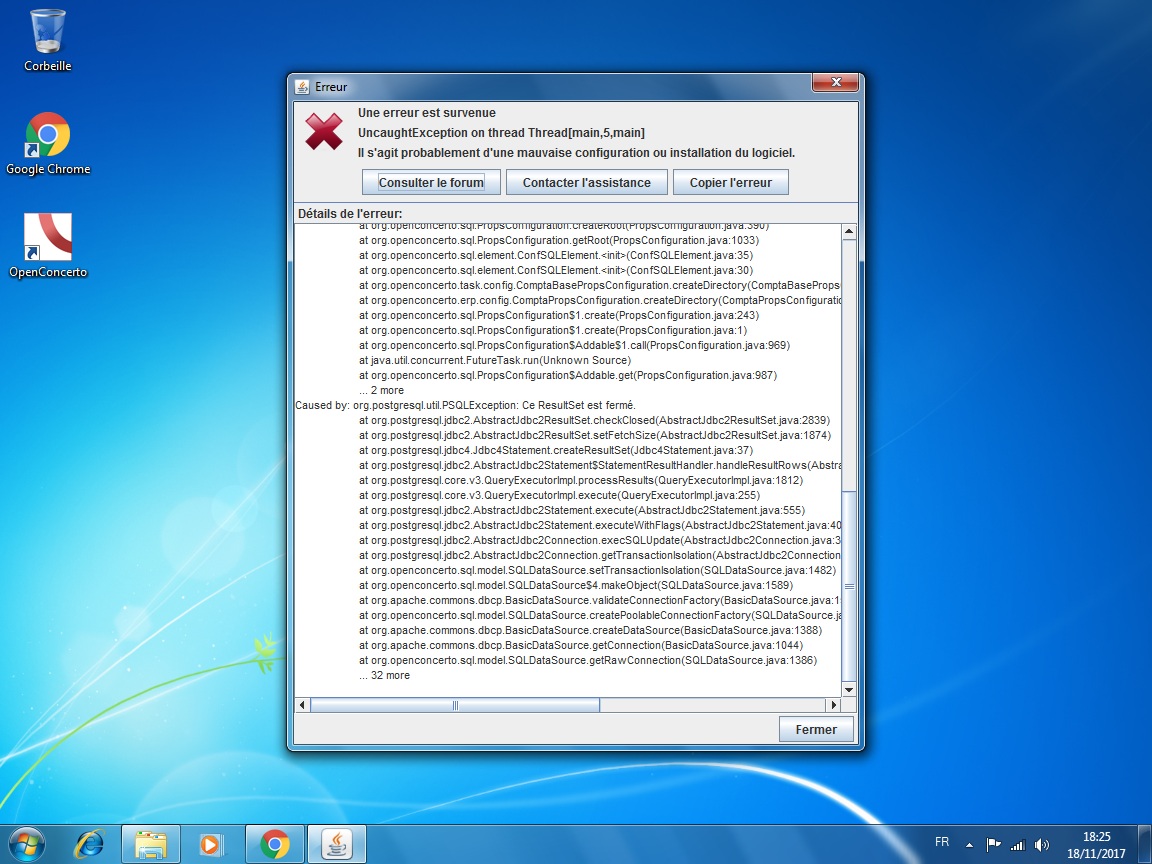Open Windows Explorer from the taskbar
1152x864 pixels.
(x=151, y=844)
